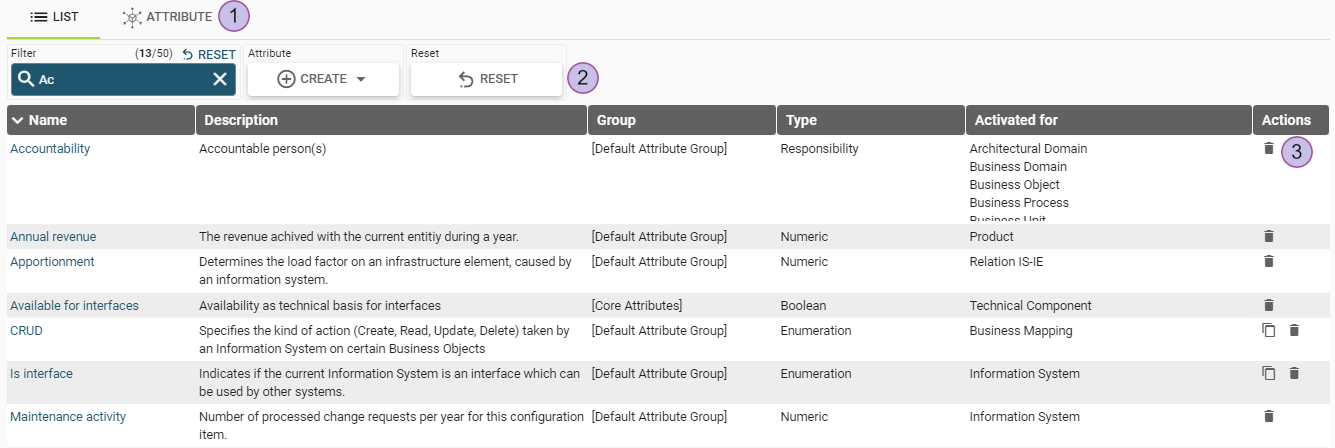Clear the filter text with X
The height and width of the screenshot is (448, 1335).
coord(220,80)
